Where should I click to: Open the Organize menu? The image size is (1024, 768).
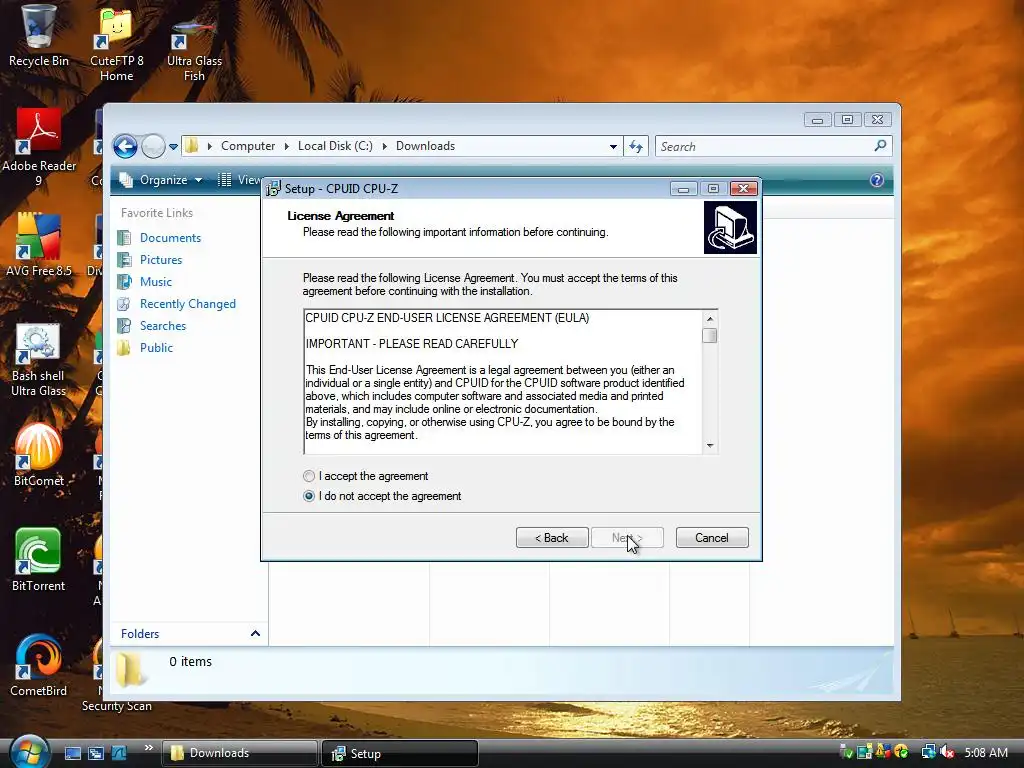(x=161, y=180)
